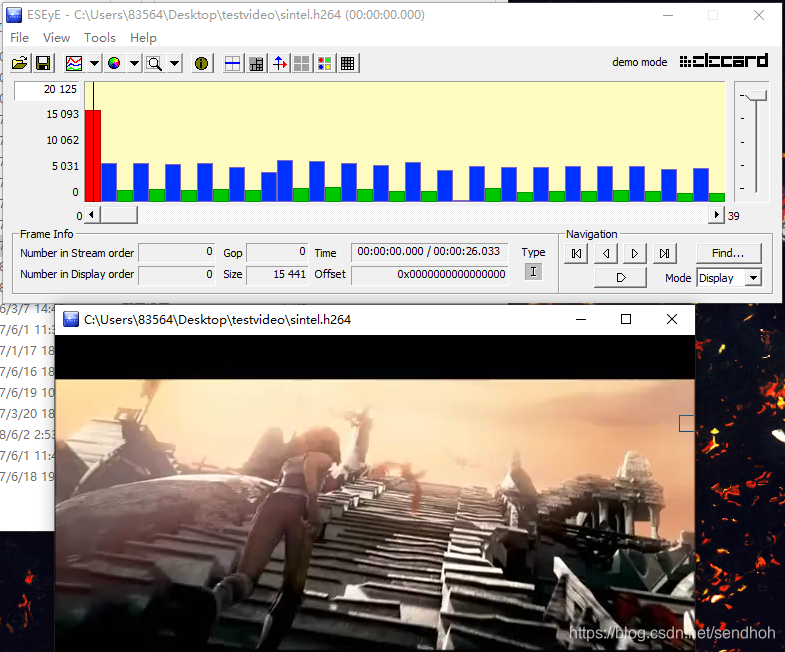Click the 'demo mode' label
The height and width of the screenshot is (652, 785).
(x=640, y=62)
